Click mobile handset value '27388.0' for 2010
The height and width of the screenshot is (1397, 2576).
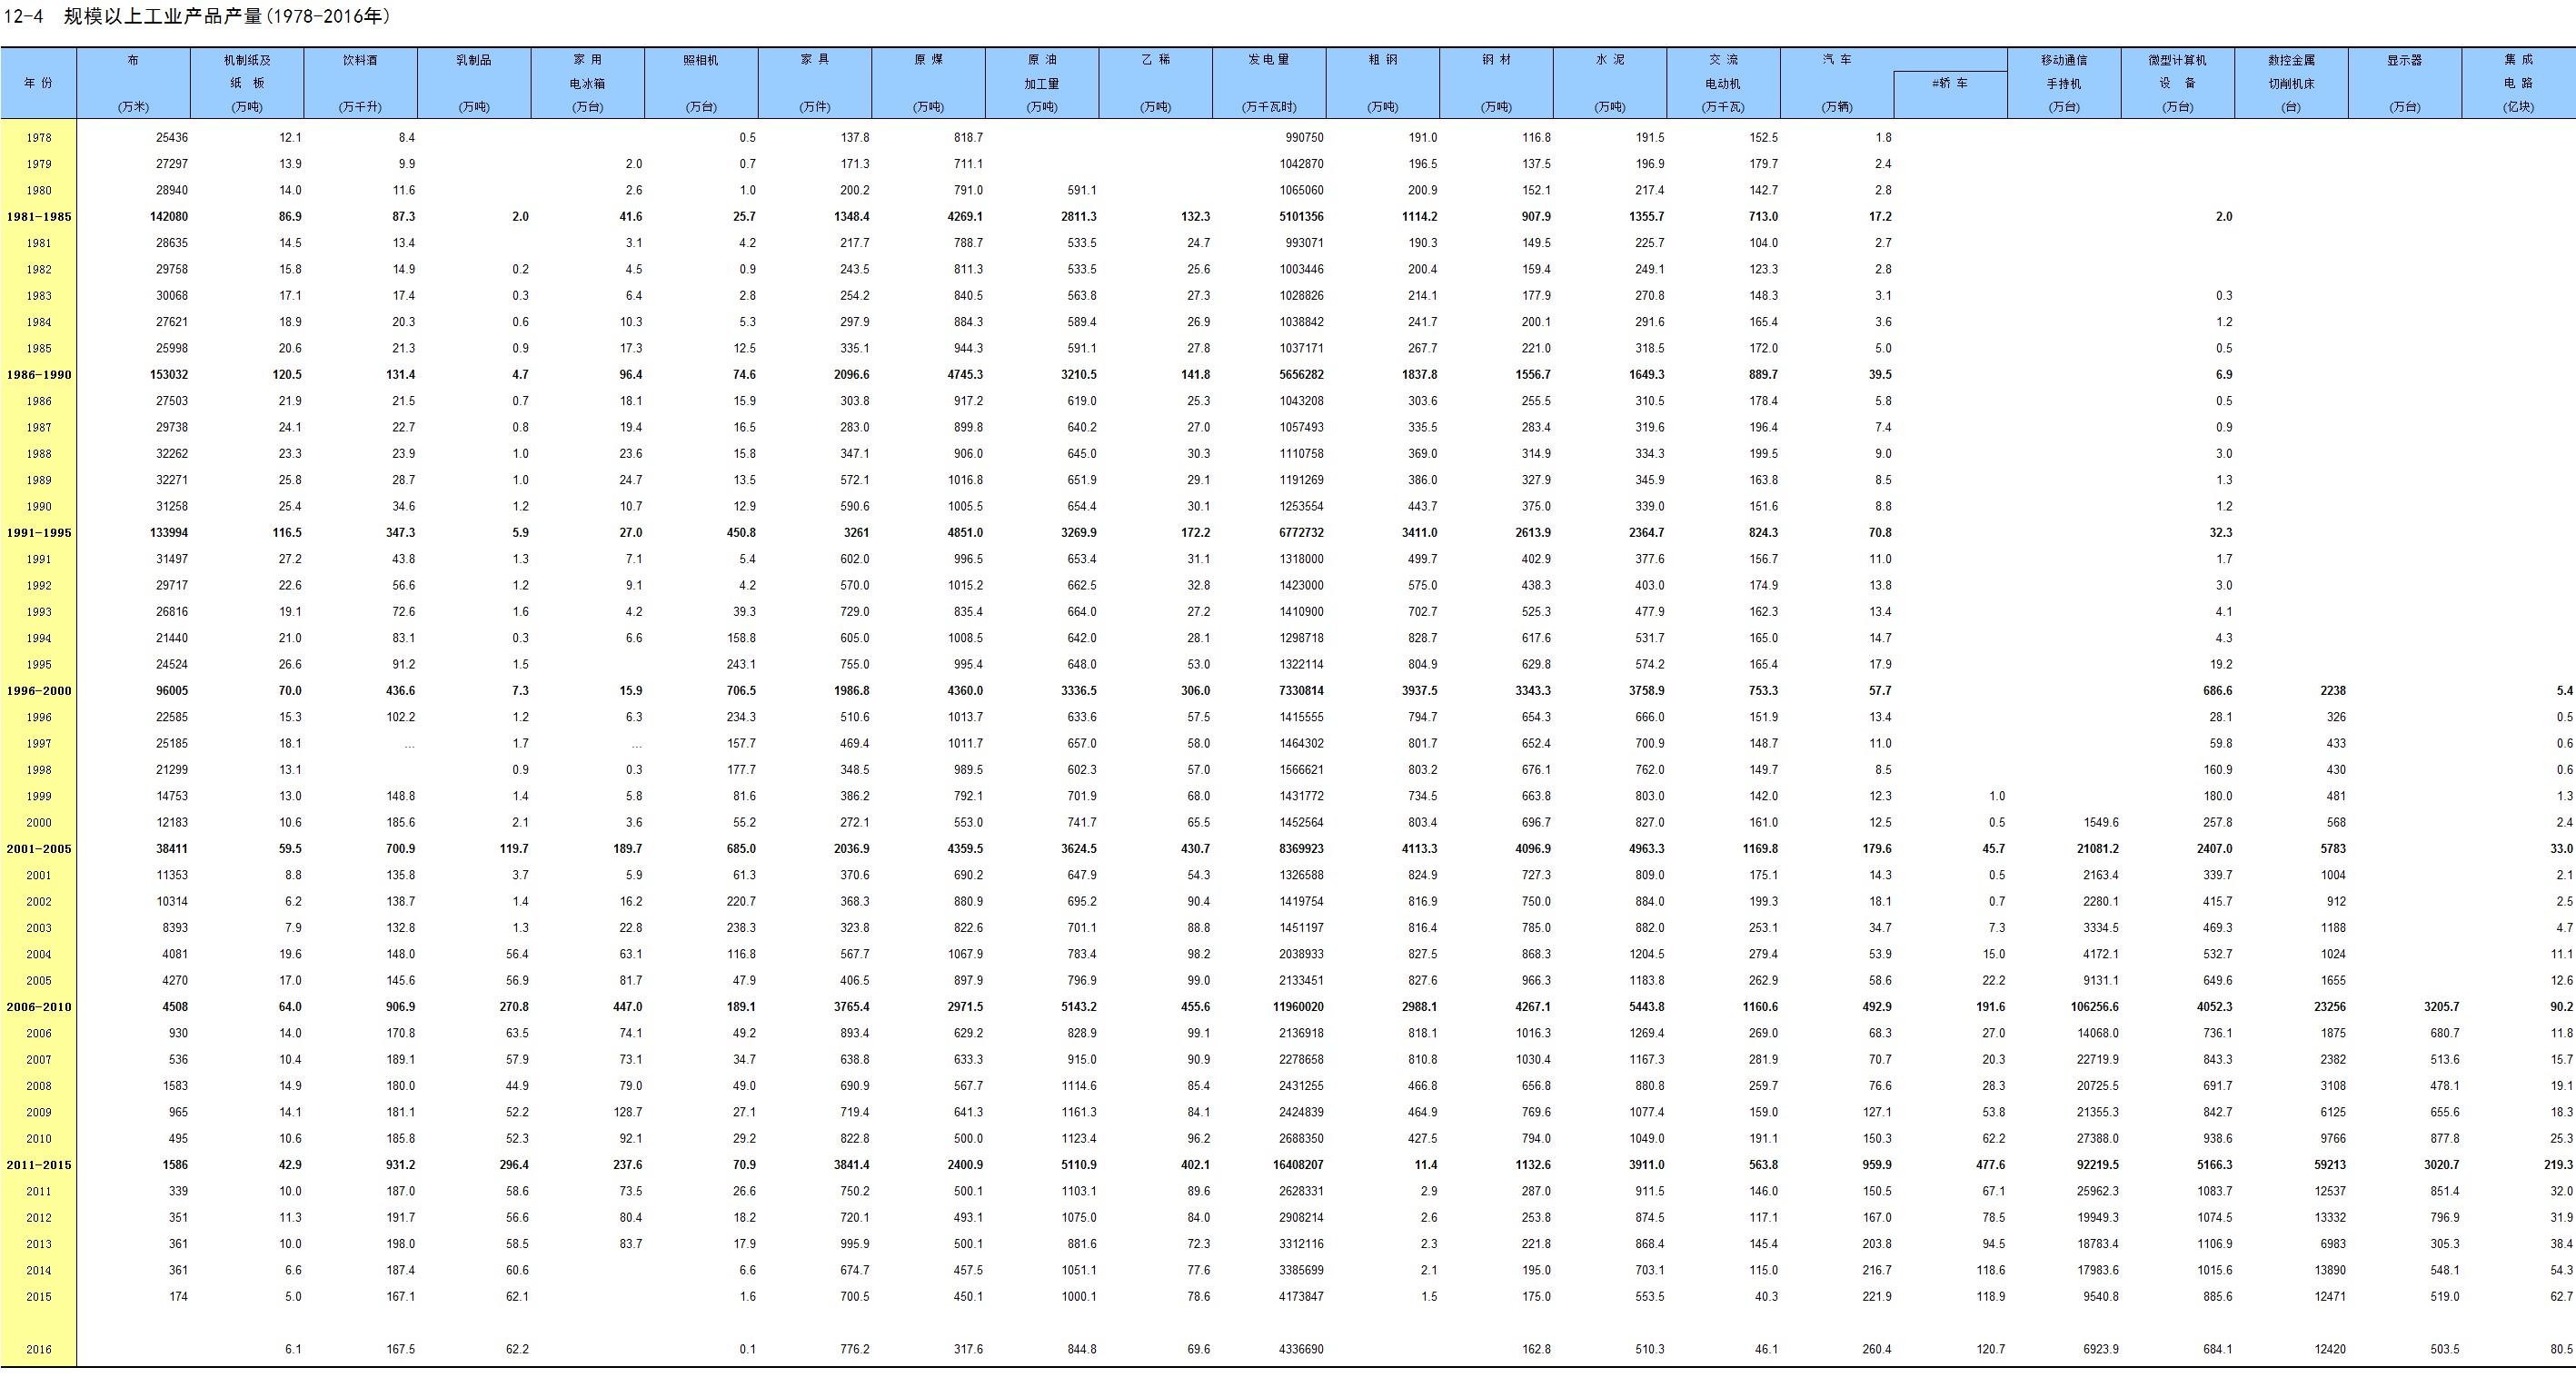[x=2097, y=1139]
